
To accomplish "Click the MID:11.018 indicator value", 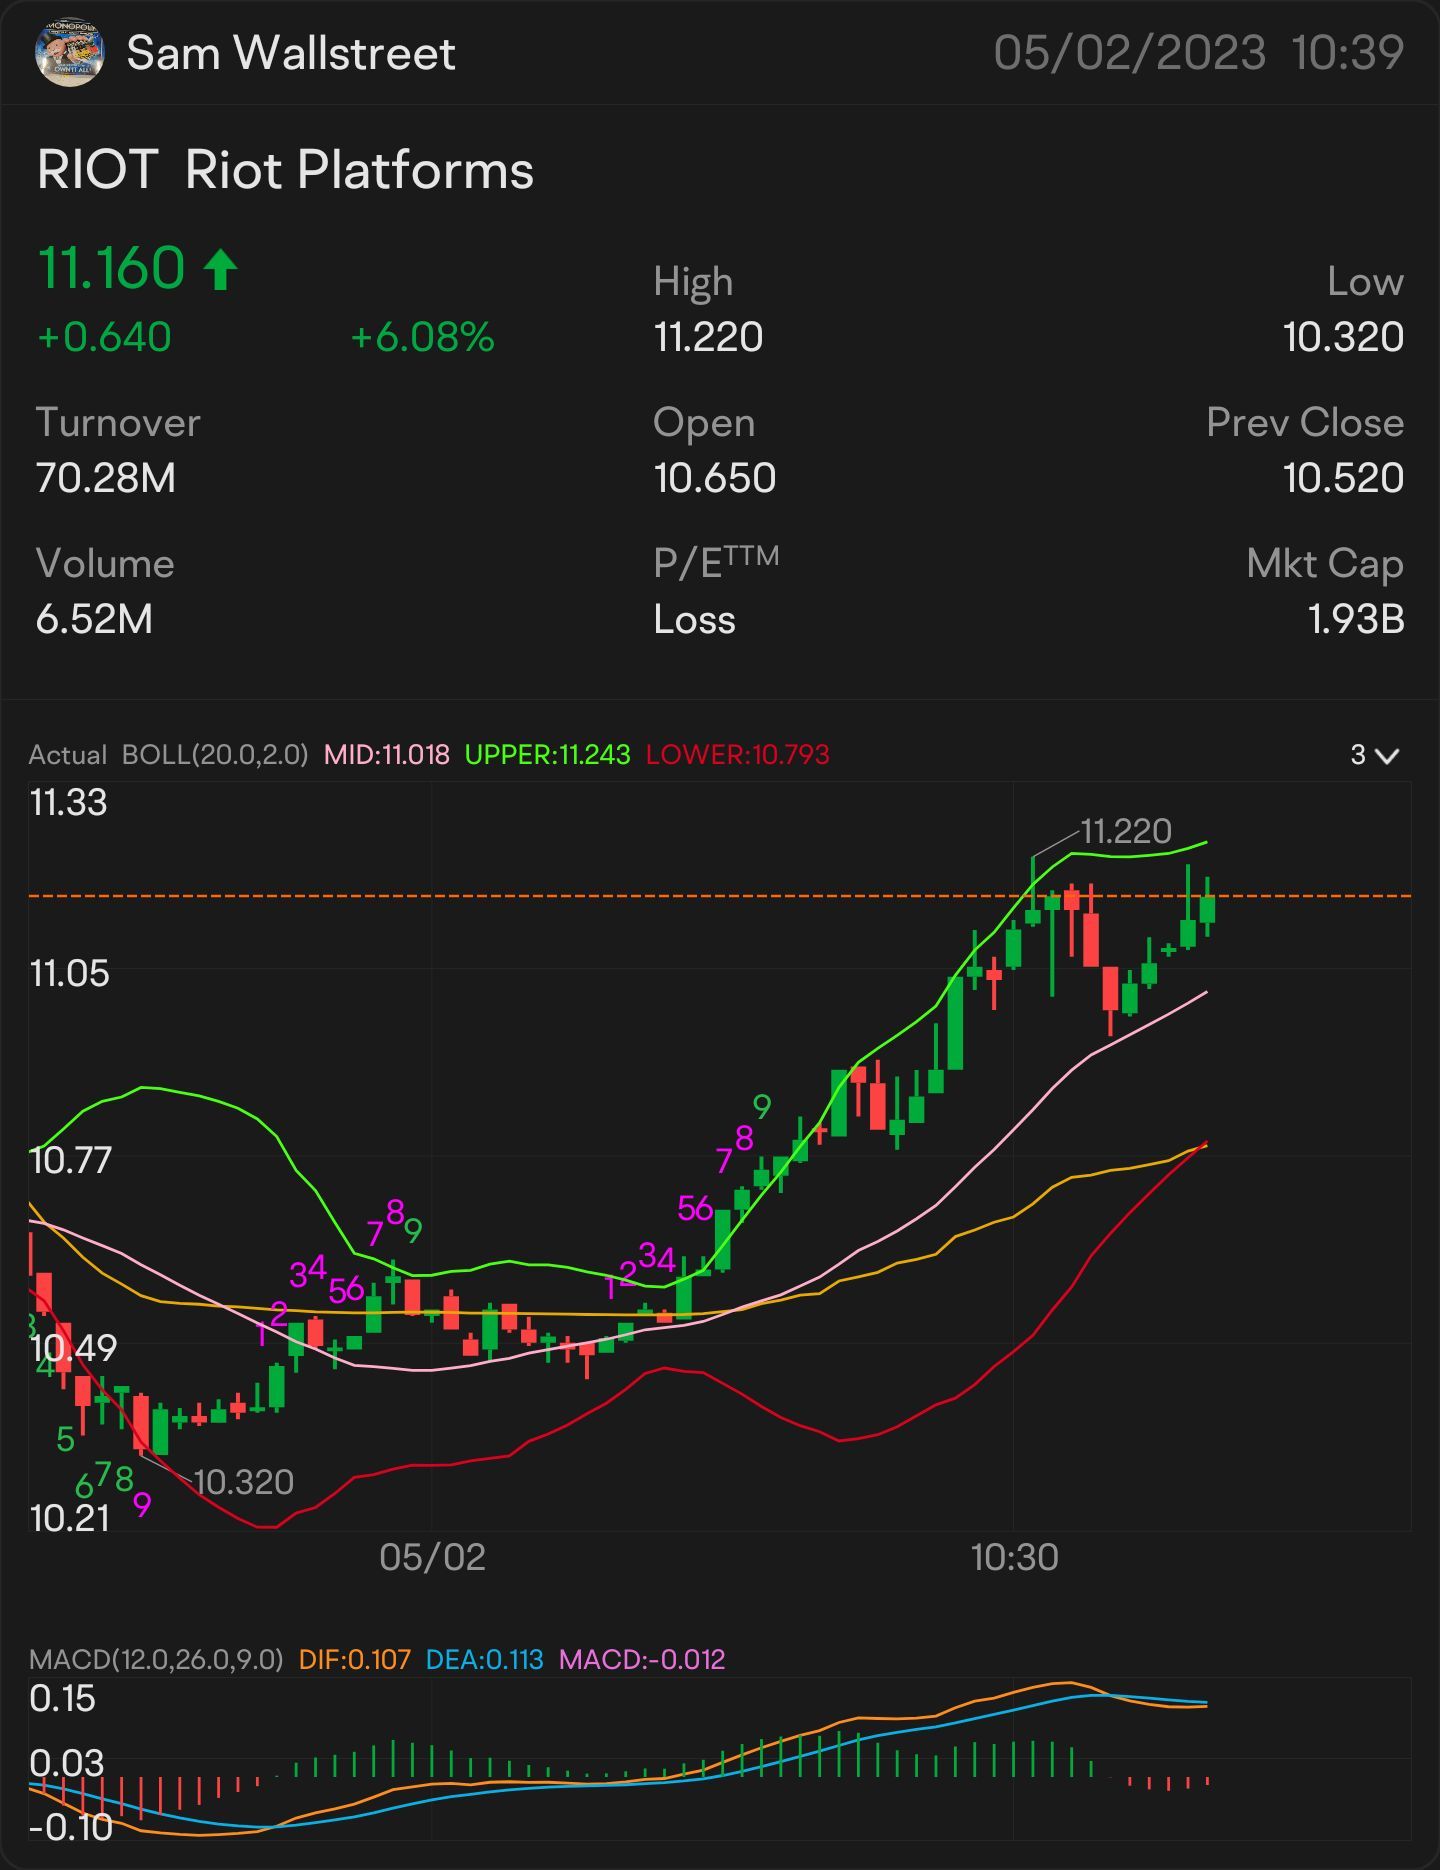I will [386, 754].
